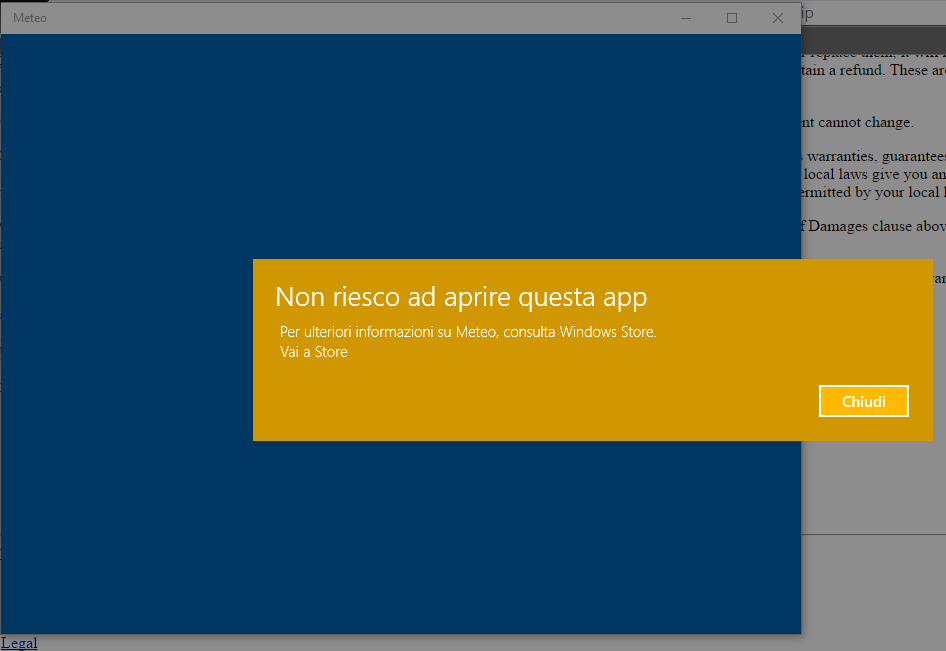Click "cannot change." text in background window
Screen dimensions: 946x651
click(866, 122)
